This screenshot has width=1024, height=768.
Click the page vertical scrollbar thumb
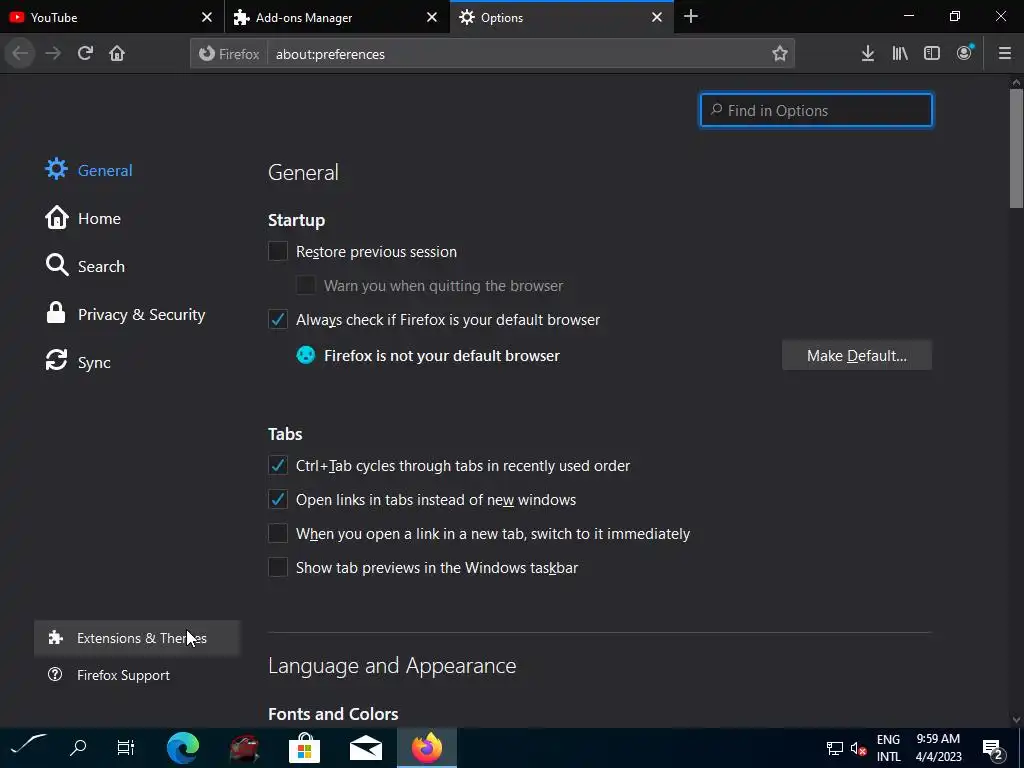[1016, 149]
